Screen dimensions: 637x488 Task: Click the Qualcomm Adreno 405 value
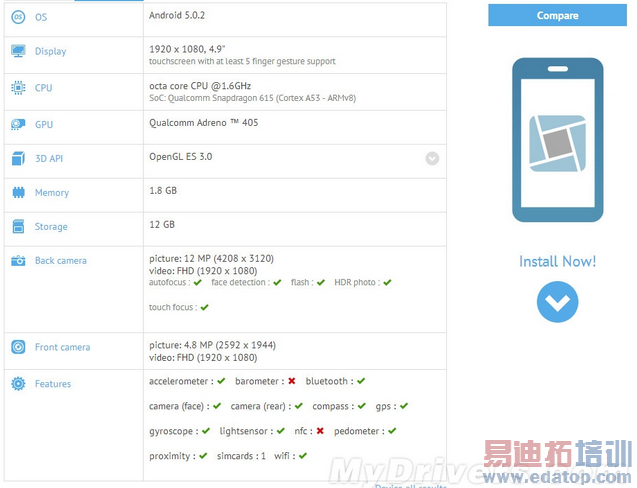(204, 123)
